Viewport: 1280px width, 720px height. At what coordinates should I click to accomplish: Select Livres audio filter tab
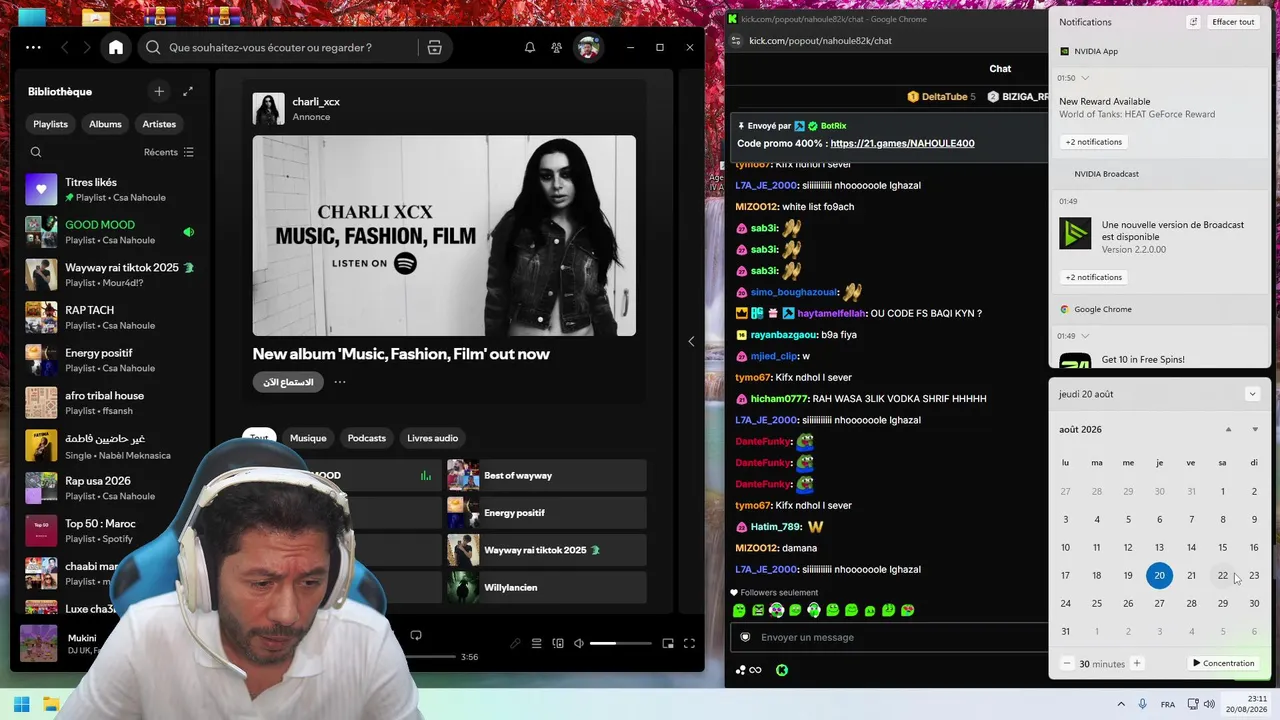(432, 438)
